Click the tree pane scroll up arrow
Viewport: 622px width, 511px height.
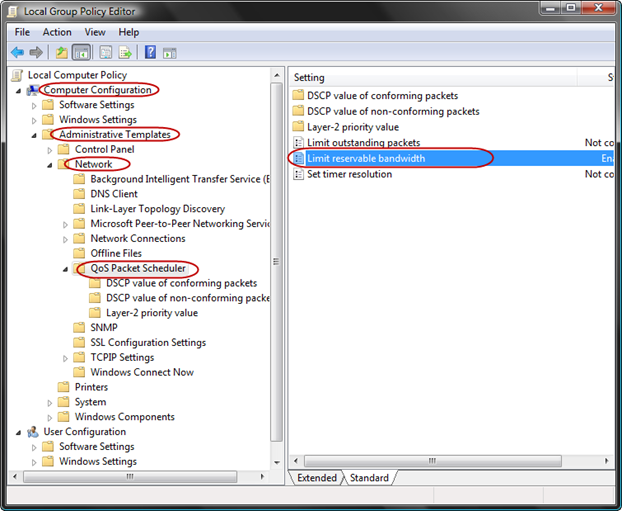tap(276, 75)
